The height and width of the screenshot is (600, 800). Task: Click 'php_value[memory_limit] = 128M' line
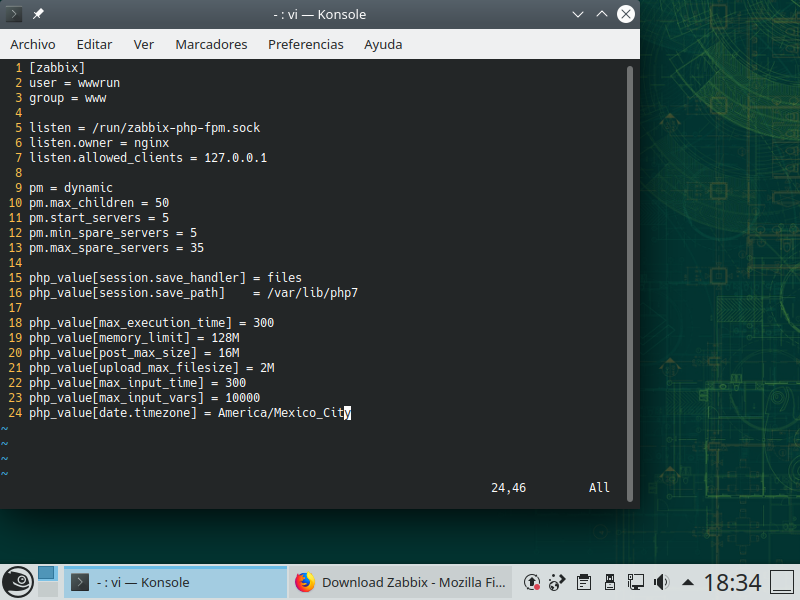point(134,338)
